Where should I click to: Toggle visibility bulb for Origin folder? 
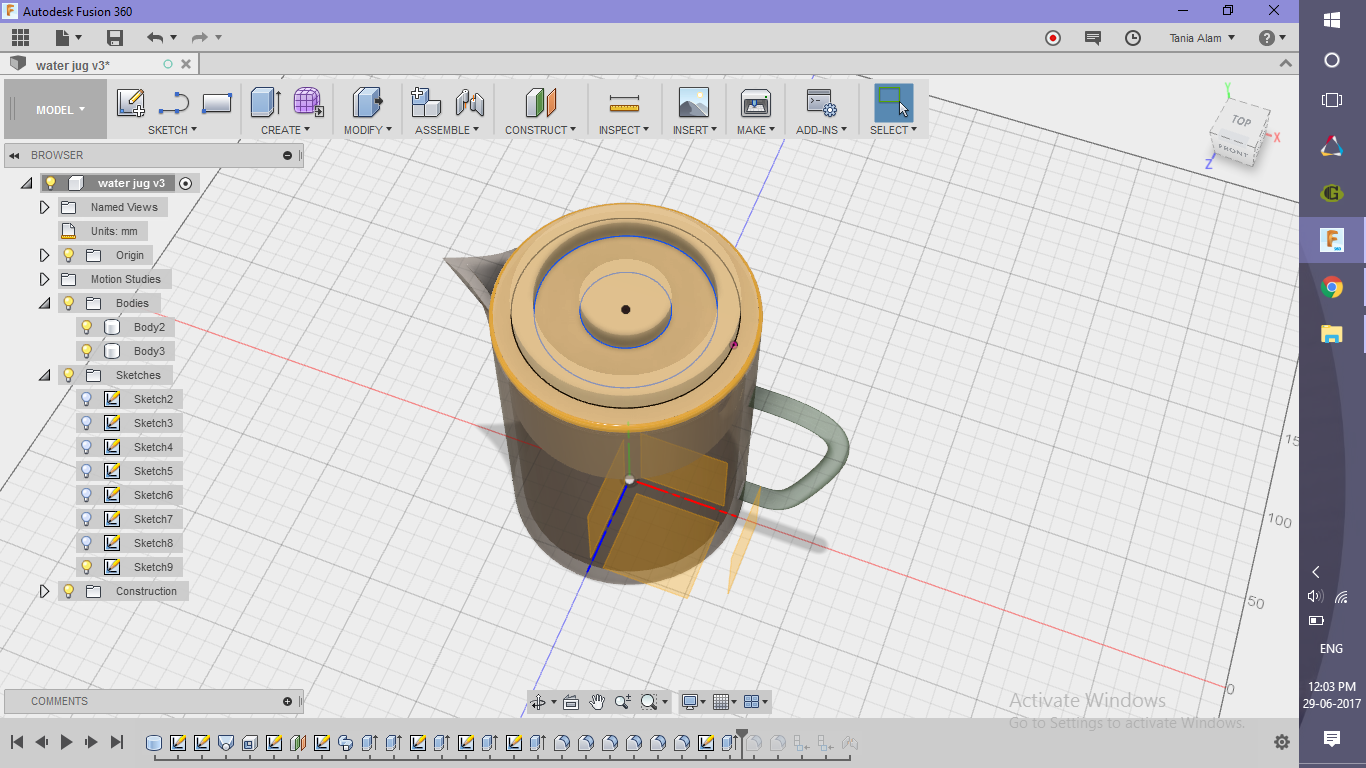click(69, 255)
